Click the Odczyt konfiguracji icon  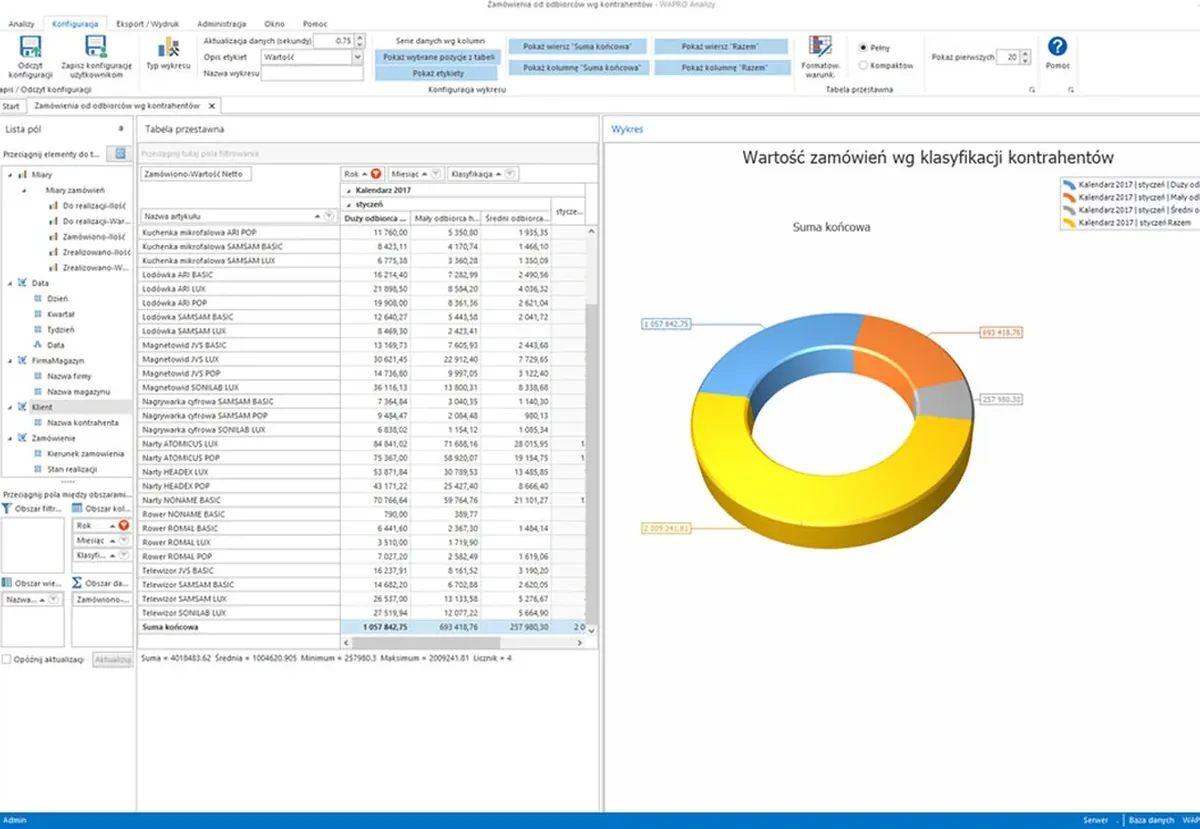[30, 48]
